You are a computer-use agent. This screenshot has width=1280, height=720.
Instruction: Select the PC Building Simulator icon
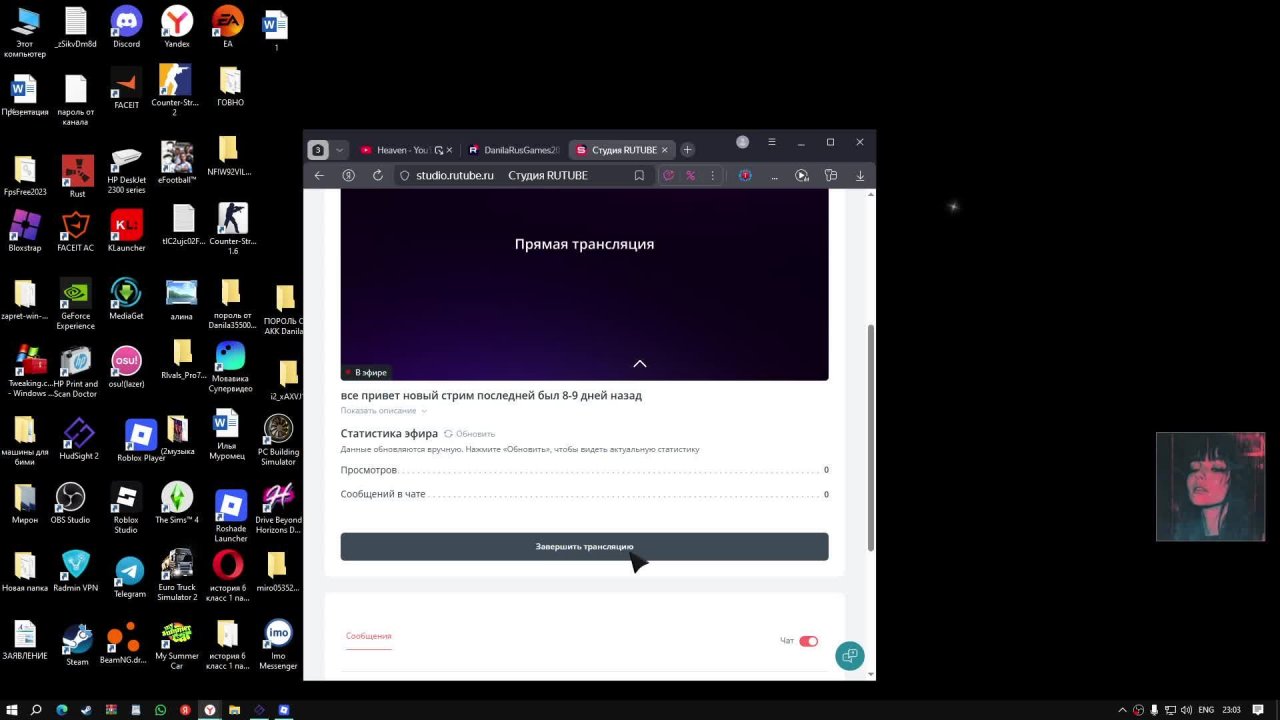(278, 441)
